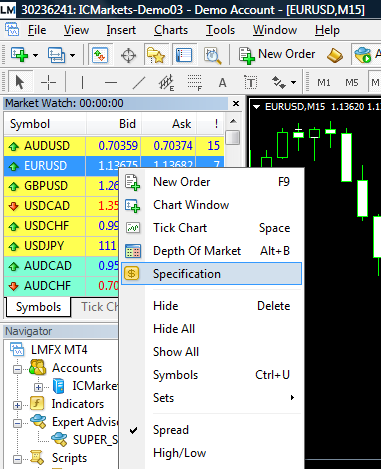Switch chart to M1 timeframe
The width and height of the screenshot is (381, 469).
(x=323, y=82)
